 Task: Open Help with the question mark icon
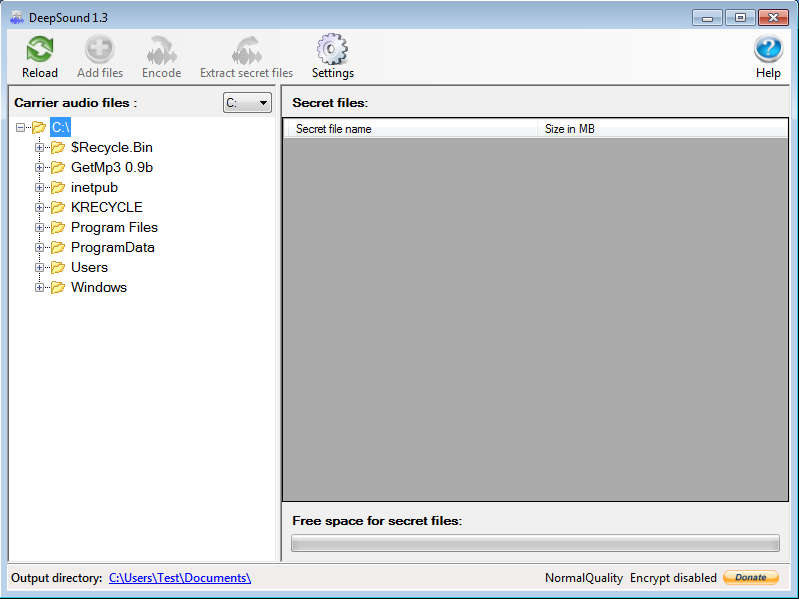tap(768, 49)
